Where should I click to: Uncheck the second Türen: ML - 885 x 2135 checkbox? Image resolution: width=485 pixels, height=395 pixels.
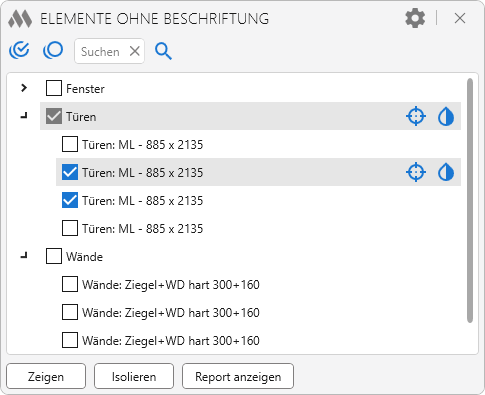coord(70,172)
